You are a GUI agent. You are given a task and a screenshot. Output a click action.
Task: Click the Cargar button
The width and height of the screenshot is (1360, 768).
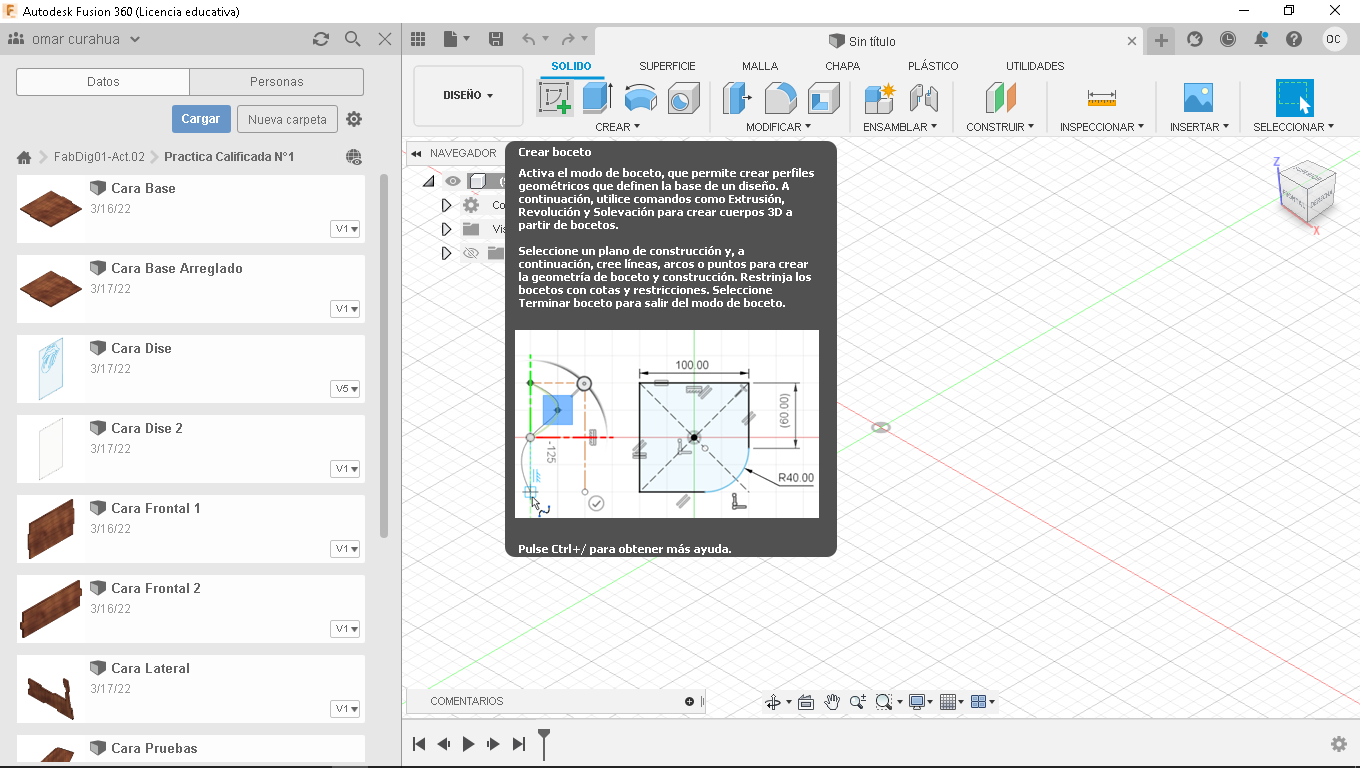201,118
